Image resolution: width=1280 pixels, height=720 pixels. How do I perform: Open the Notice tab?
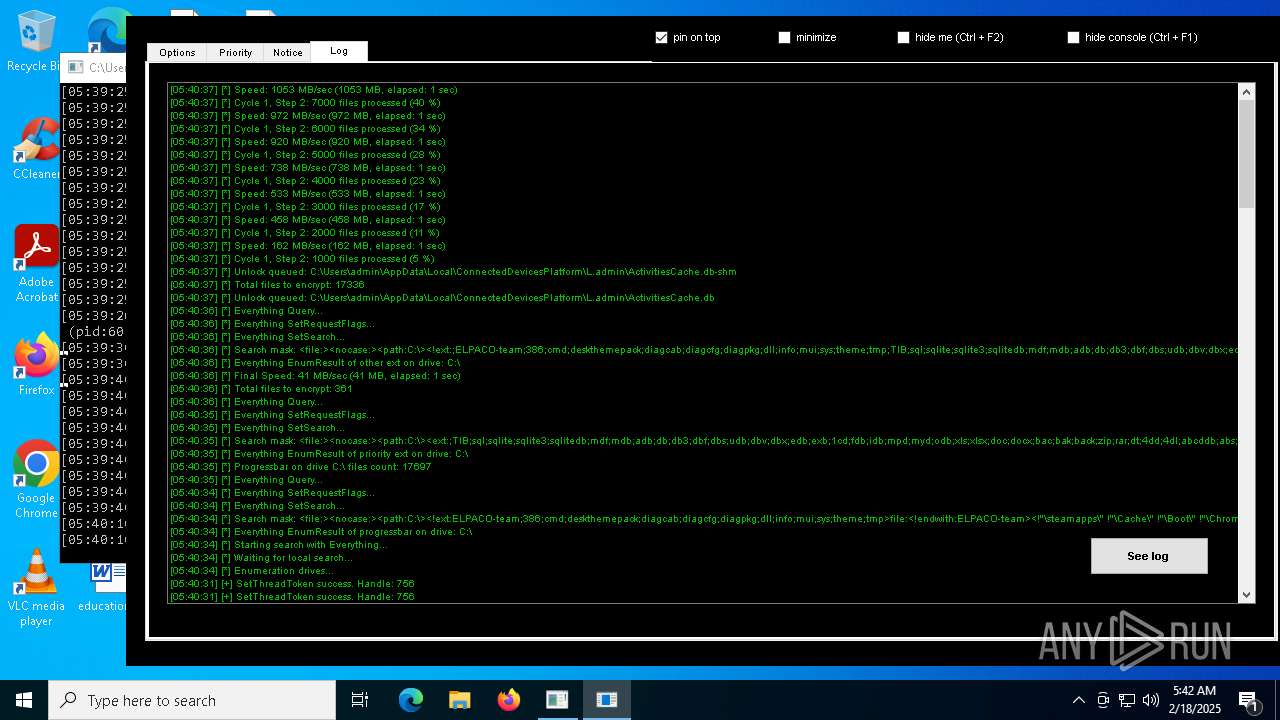287,53
